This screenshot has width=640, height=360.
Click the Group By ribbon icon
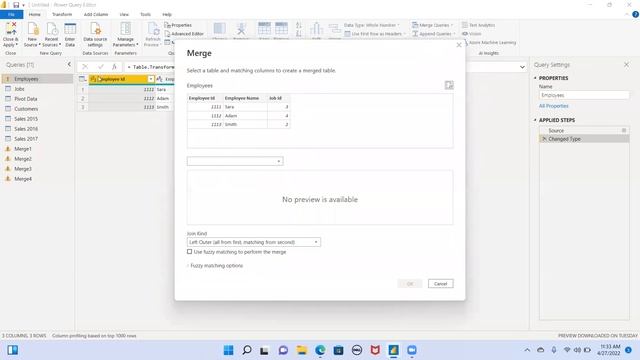tap(334, 29)
